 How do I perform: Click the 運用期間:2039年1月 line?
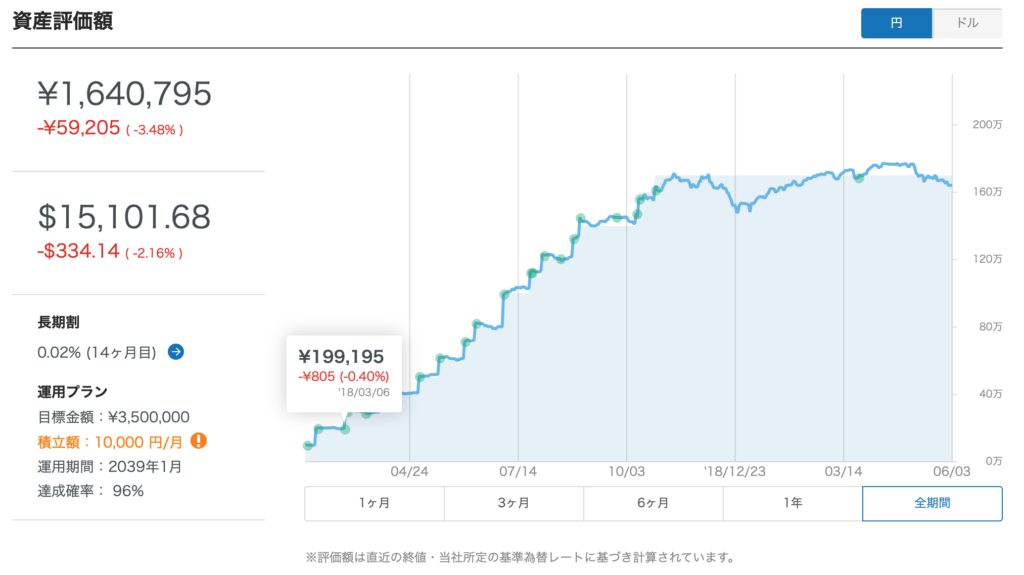pos(110,467)
